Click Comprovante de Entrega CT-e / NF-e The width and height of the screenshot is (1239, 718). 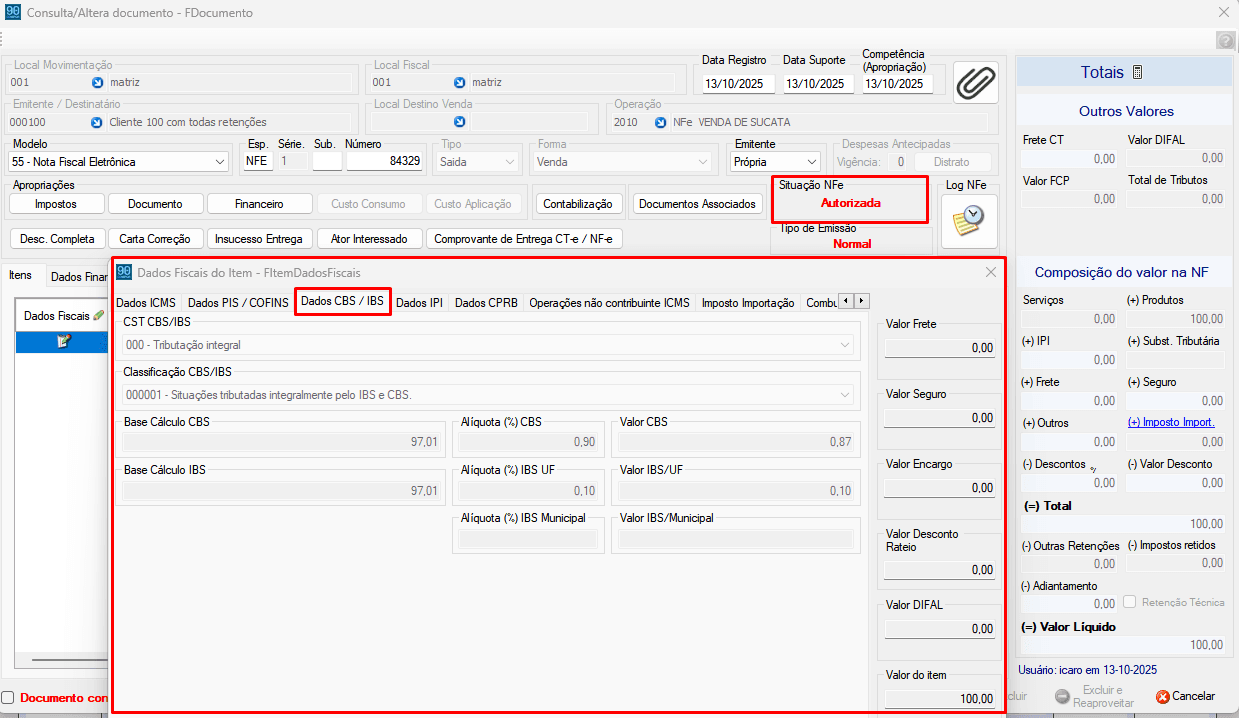(x=523, y=239)
